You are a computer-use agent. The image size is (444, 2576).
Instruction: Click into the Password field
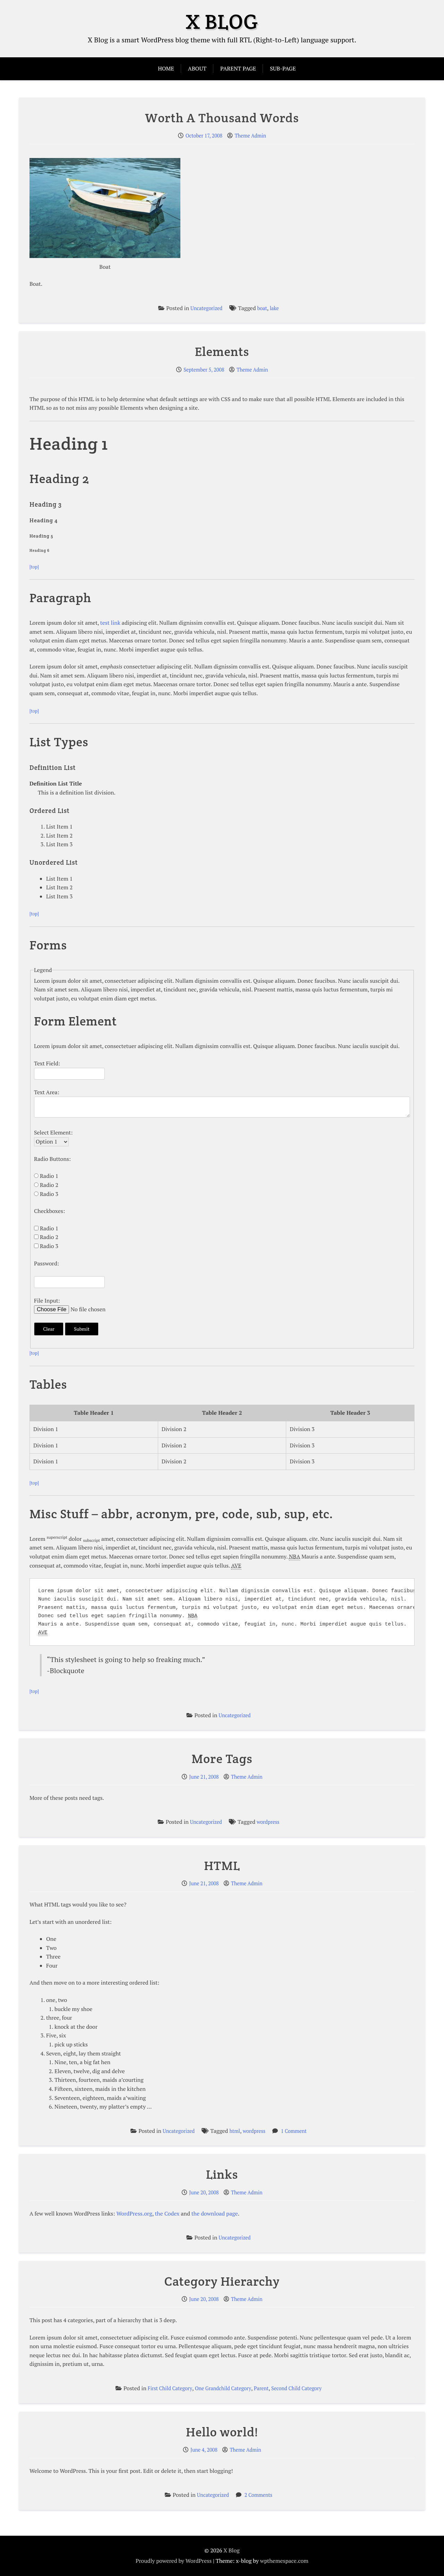click(69, 1282)
